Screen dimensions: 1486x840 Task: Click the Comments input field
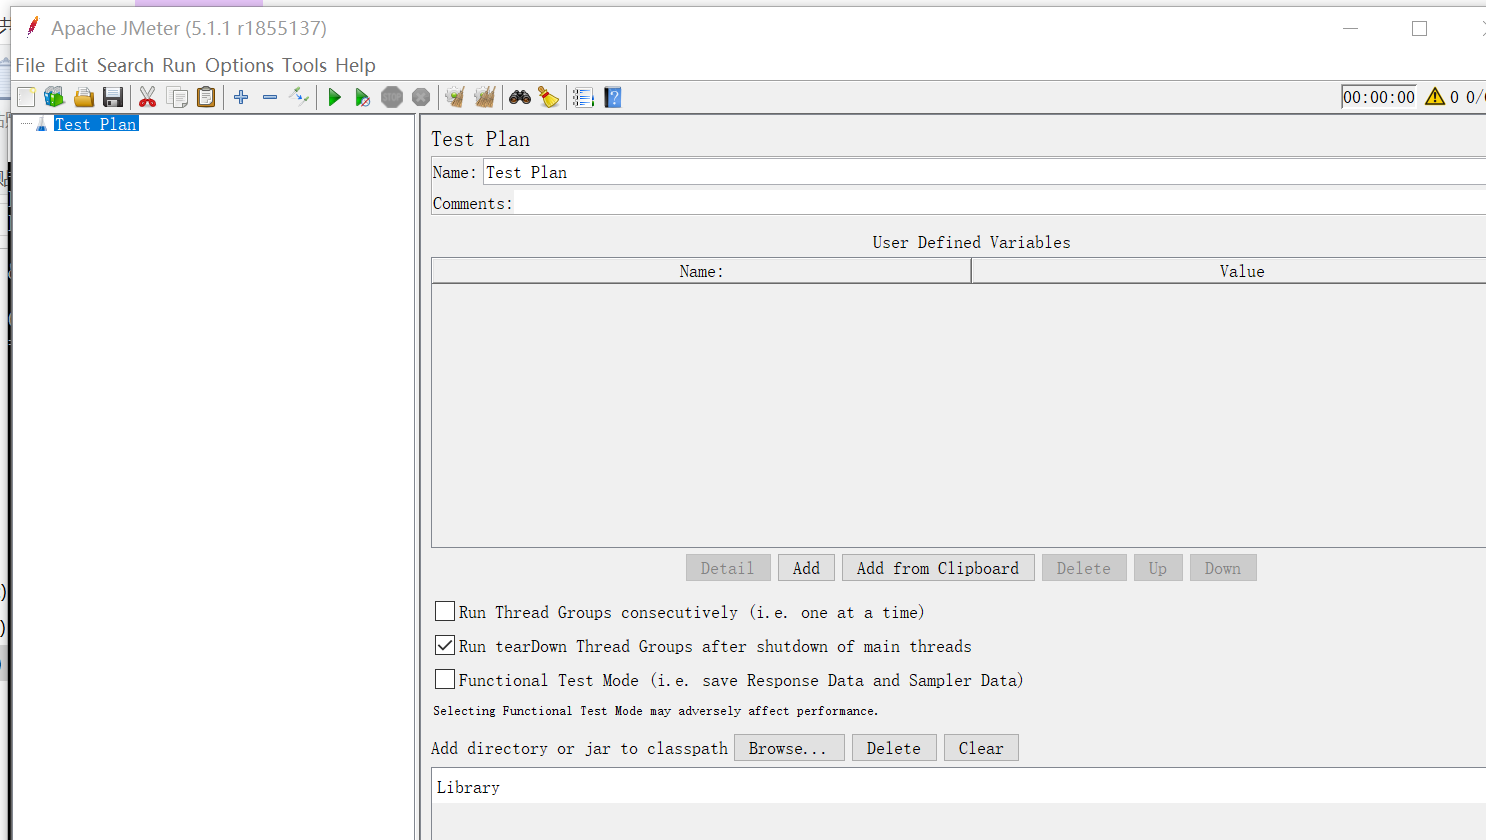[x=999, y=203]
